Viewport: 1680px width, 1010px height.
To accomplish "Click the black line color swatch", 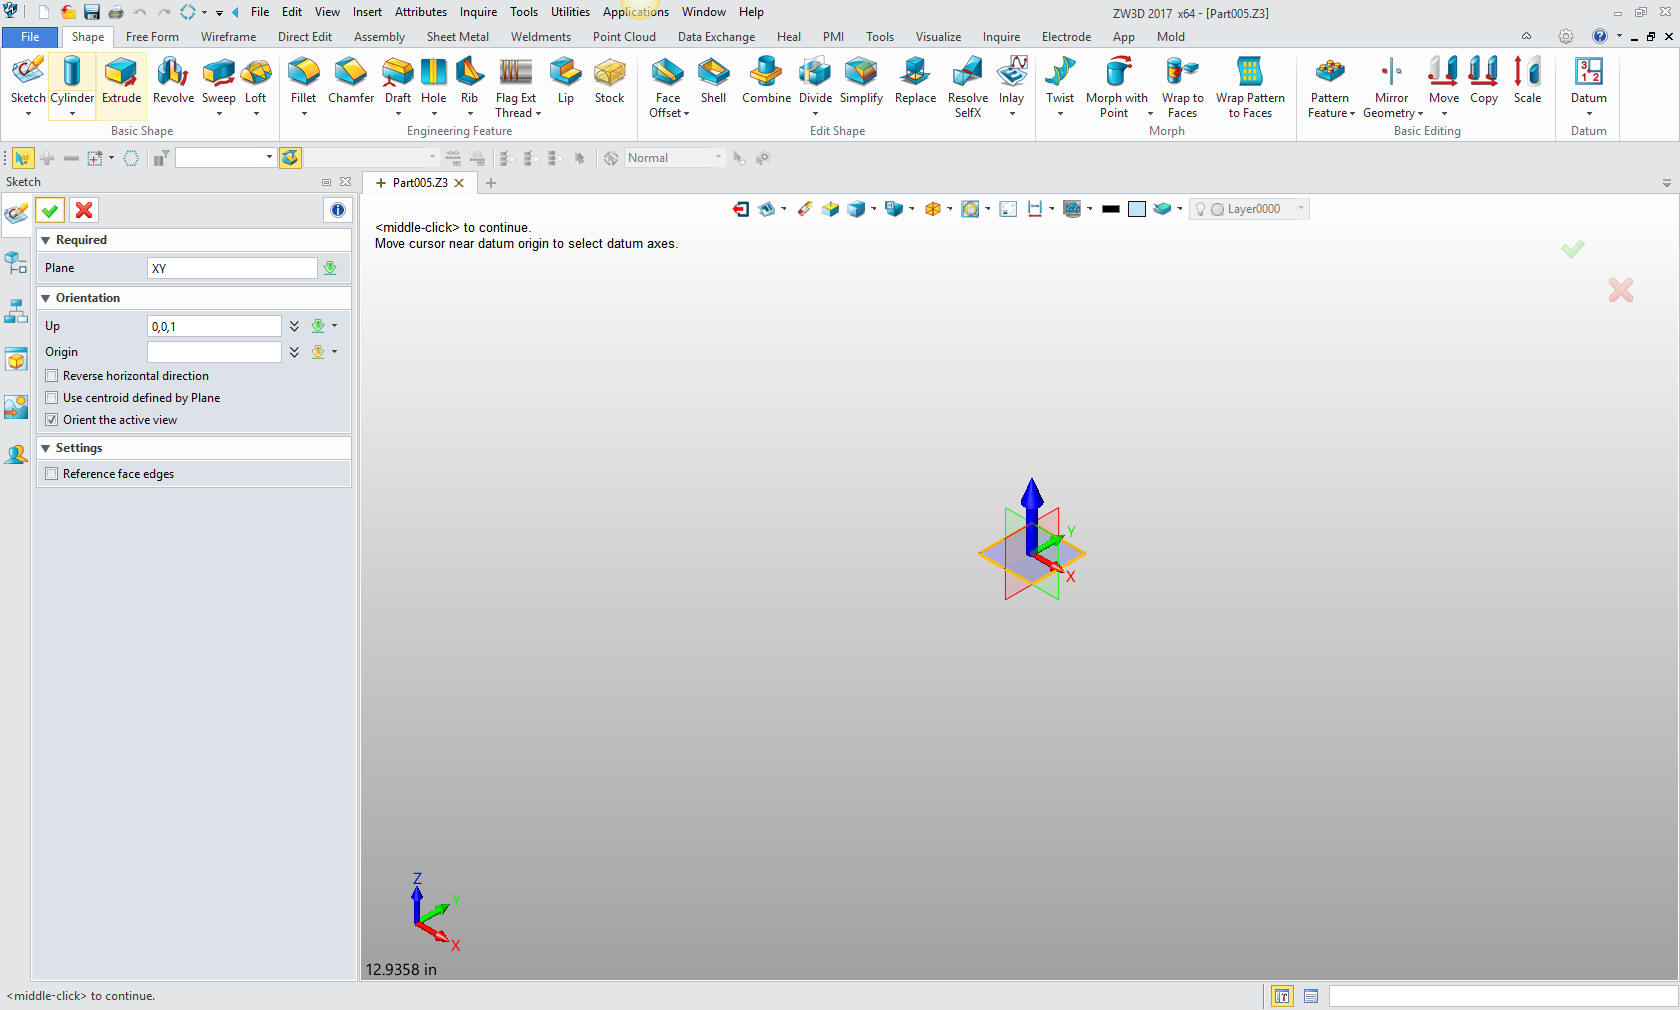I will click(x=1110, y=209).
